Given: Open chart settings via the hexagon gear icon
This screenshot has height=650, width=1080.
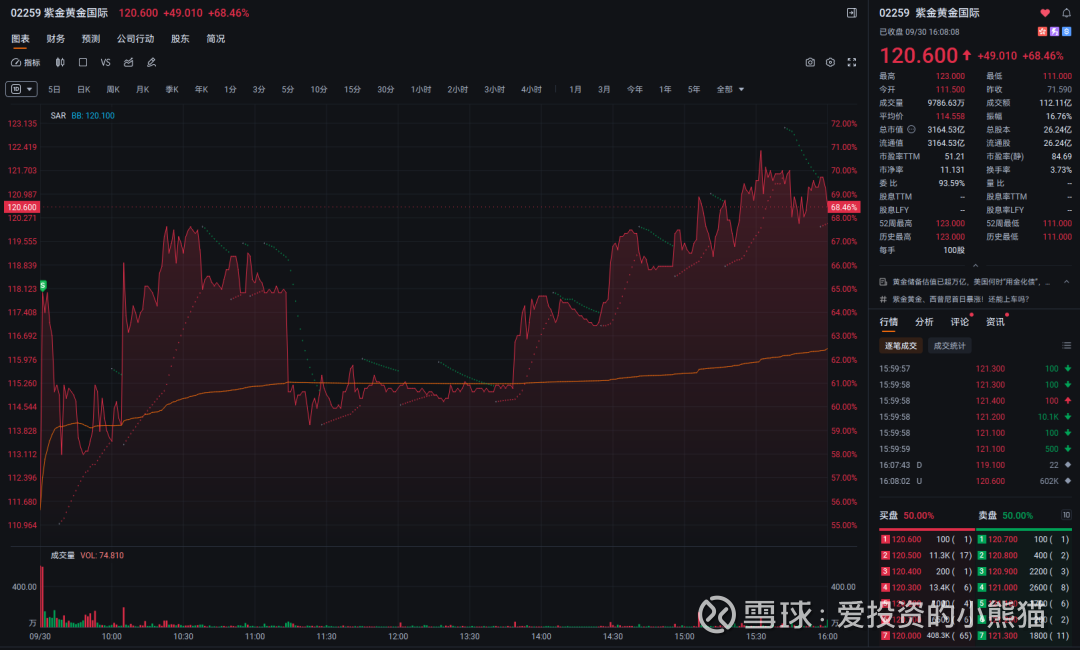Looking at the screenshot, I should (x=831, y=63).
